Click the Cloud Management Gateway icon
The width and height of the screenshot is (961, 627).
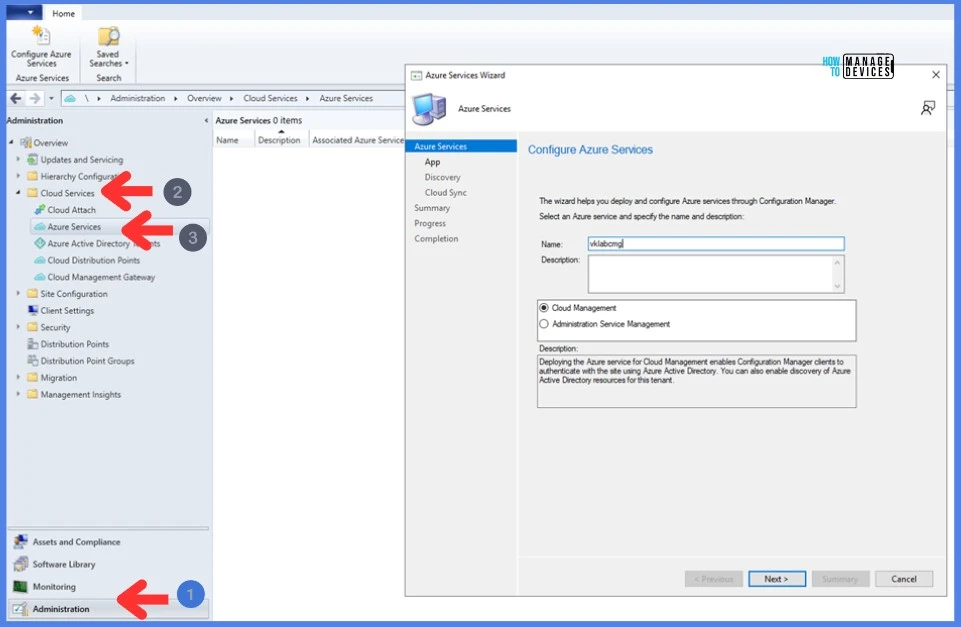[40, 277]
